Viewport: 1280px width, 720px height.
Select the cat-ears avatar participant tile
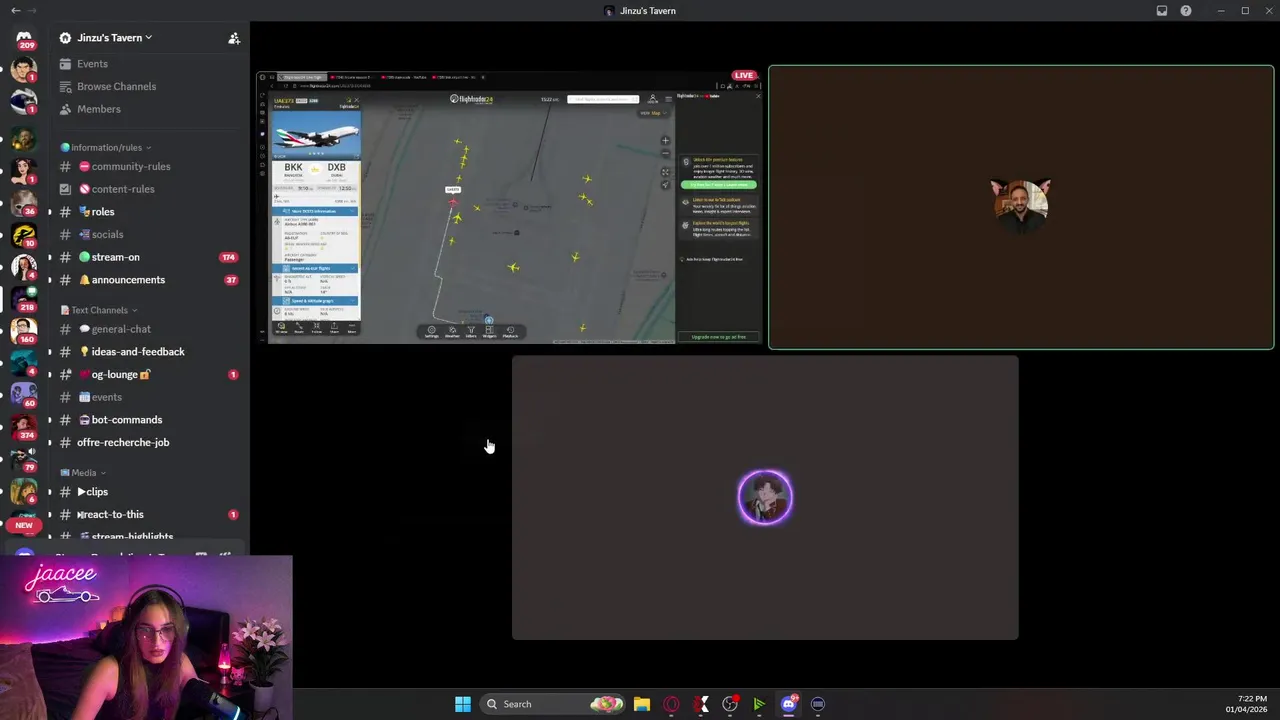click(1021, 207)
